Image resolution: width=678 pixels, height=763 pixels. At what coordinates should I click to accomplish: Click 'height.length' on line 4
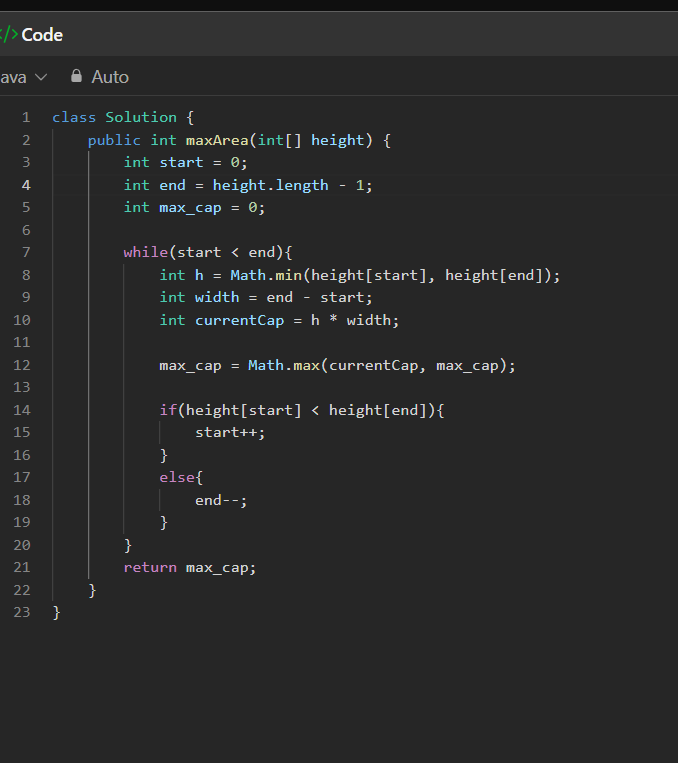point(271,185)
